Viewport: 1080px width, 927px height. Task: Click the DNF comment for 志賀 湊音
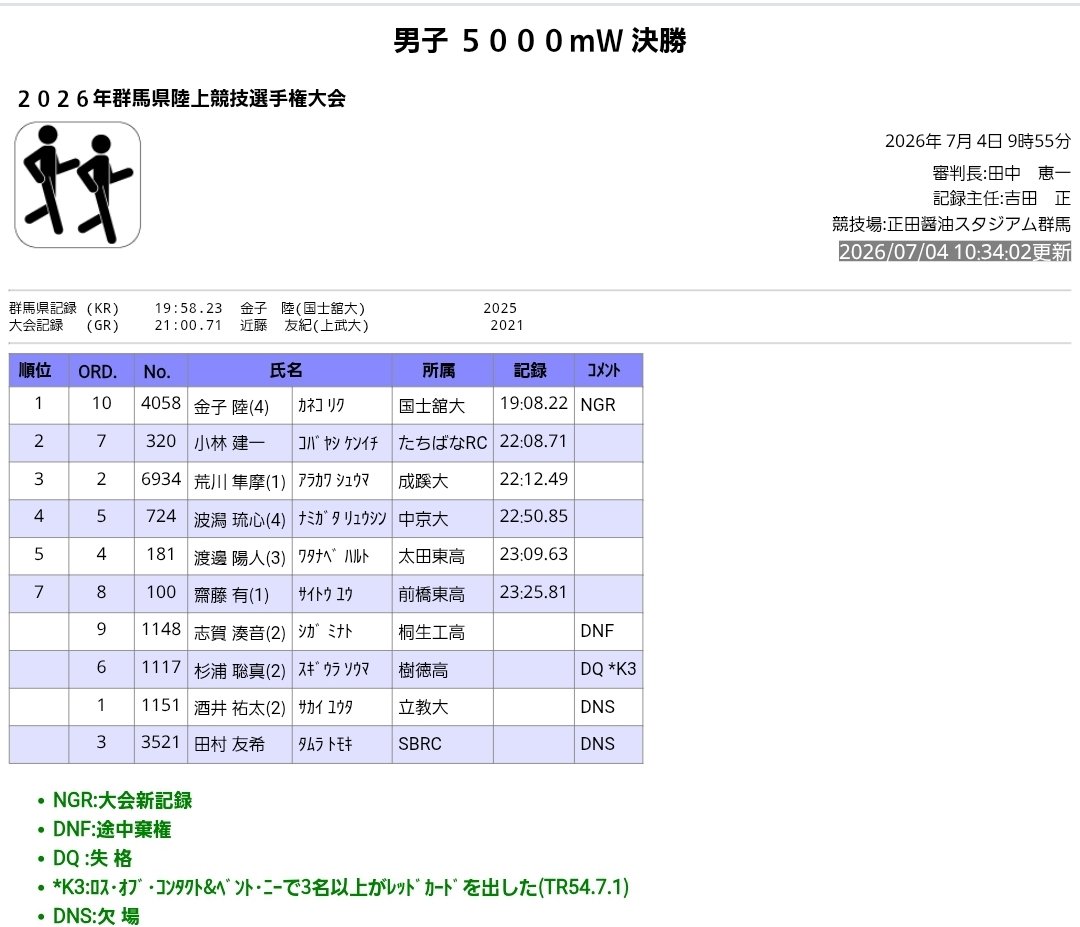click(596, 631)
